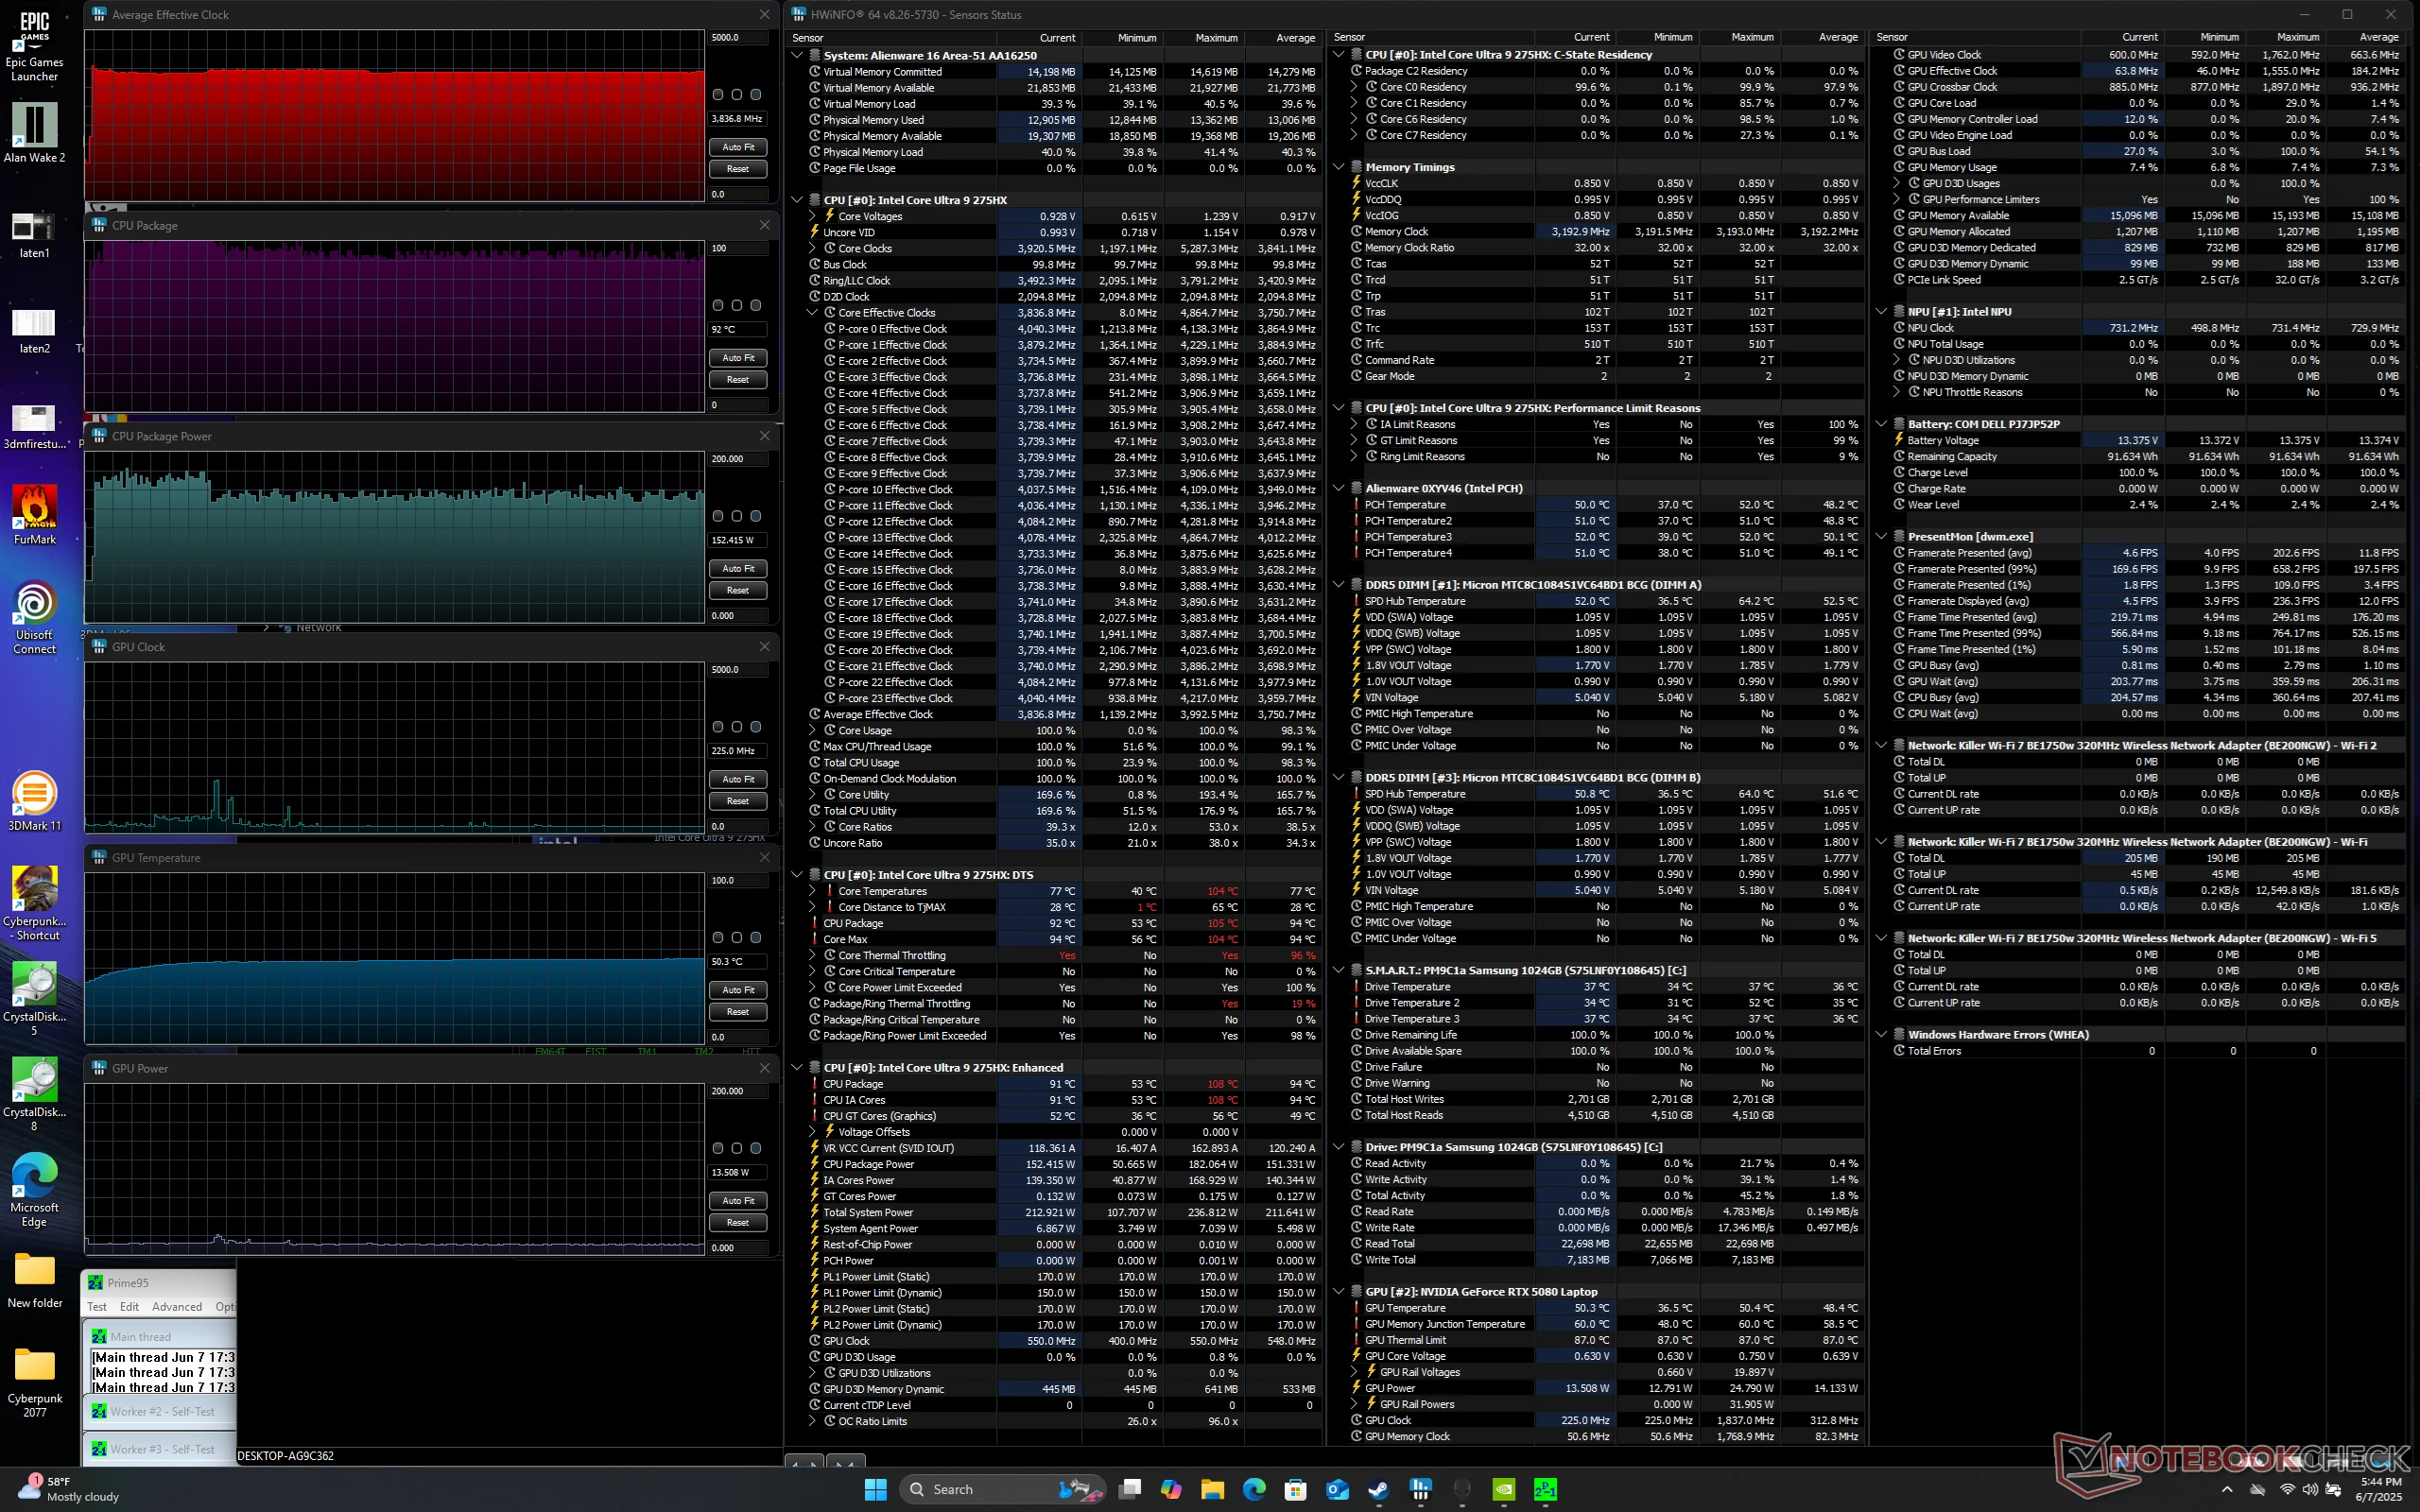
Task: Expand the GPU D3D Usages entry
Action: [1897, 183]
